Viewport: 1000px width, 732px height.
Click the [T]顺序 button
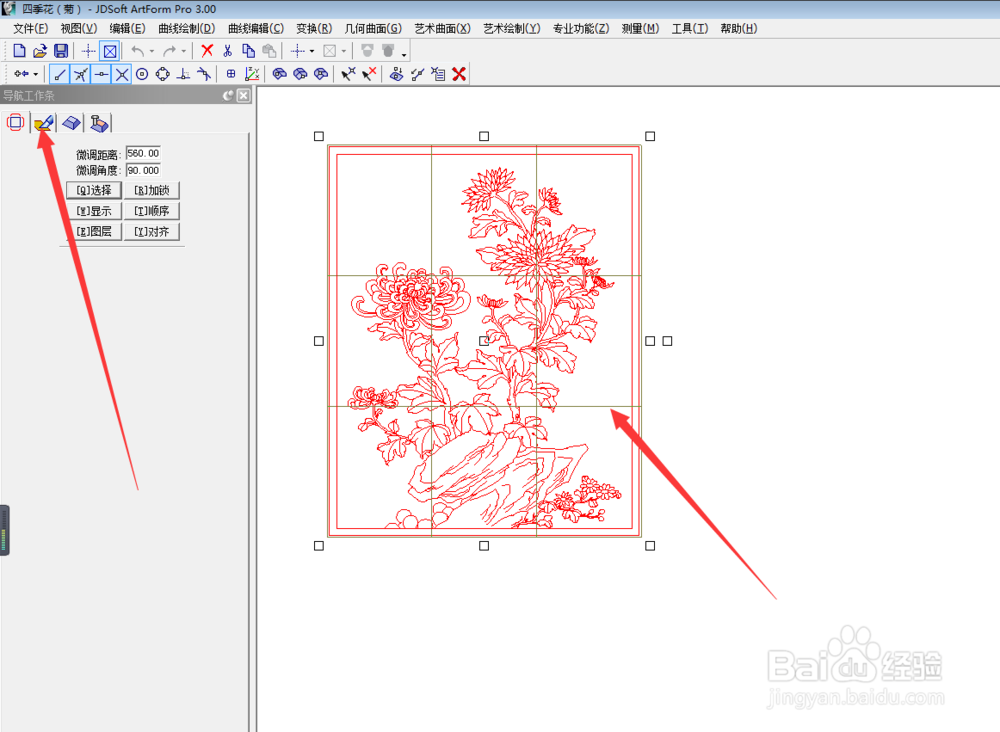click(152, 211)
